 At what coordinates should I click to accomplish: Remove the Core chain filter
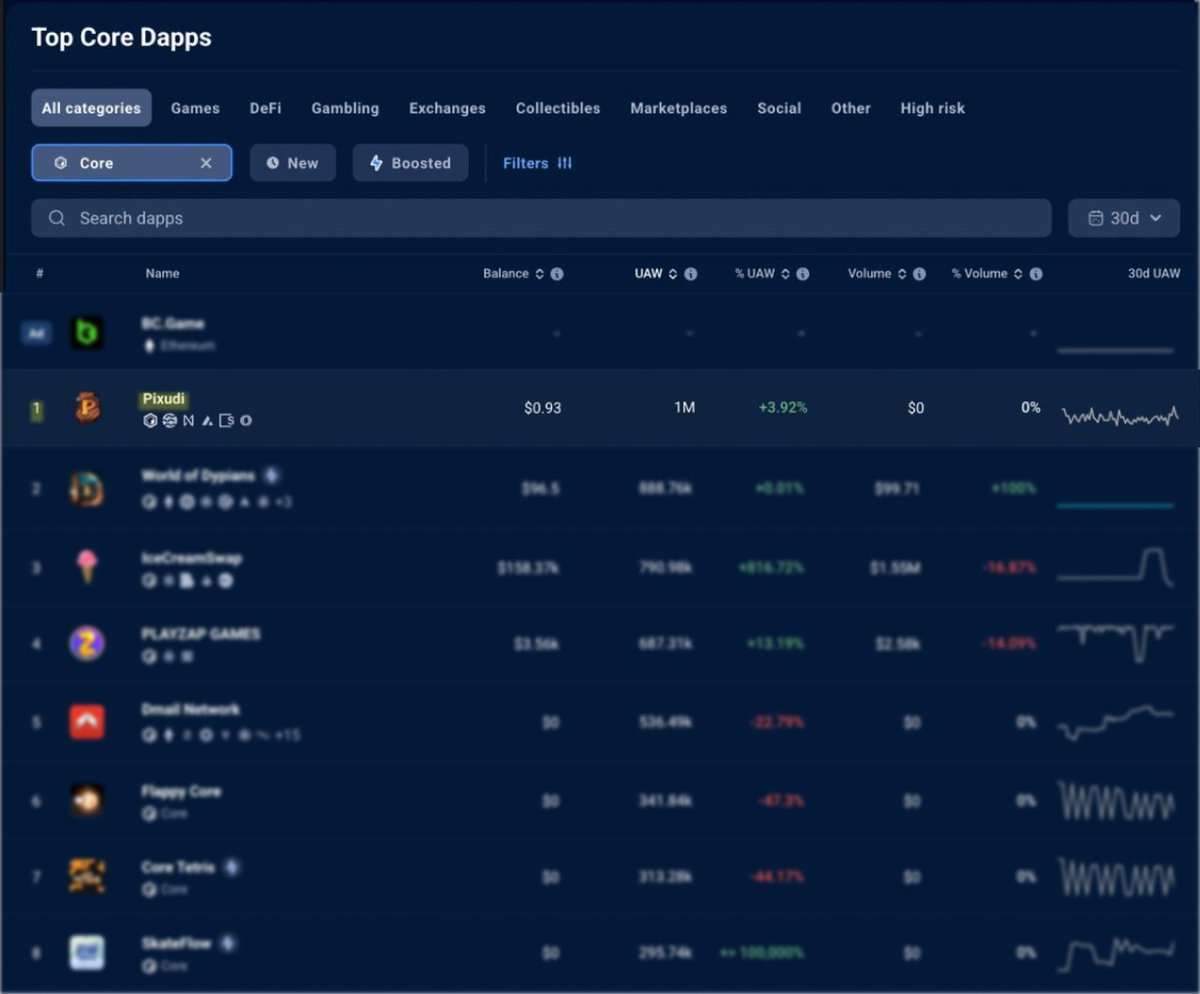(x=206, y=163)
